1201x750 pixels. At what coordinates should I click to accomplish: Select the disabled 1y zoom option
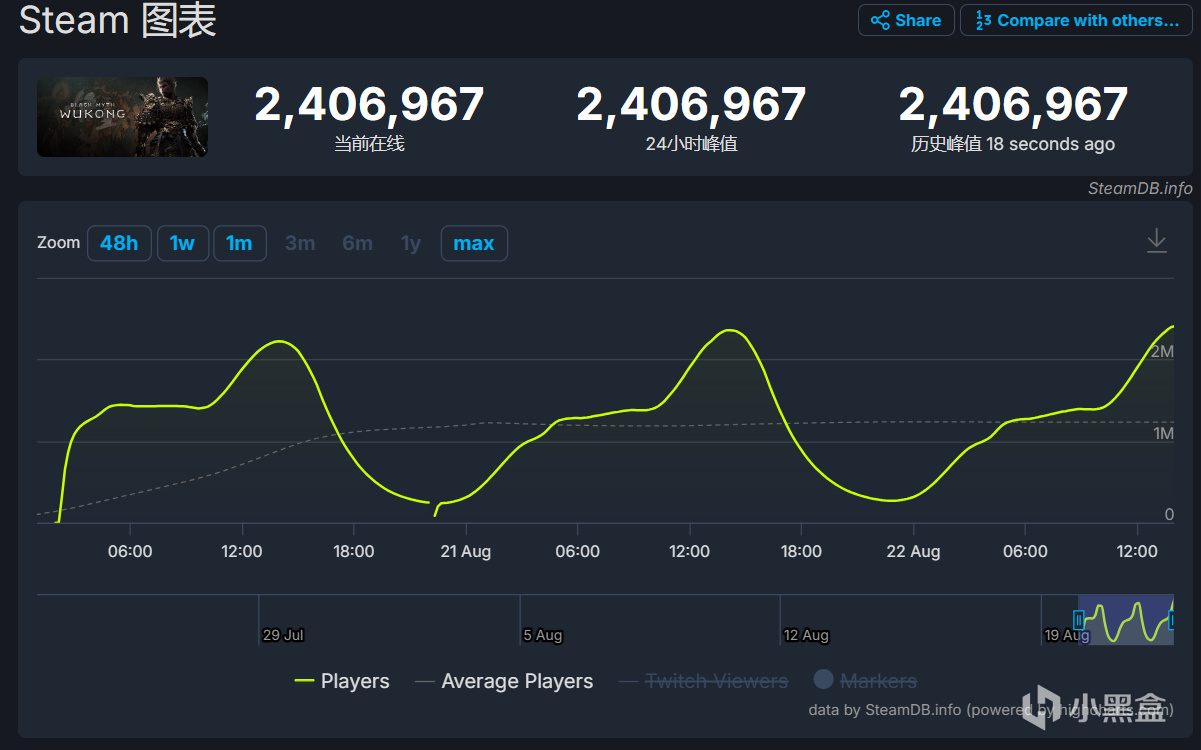pos(411,243)
